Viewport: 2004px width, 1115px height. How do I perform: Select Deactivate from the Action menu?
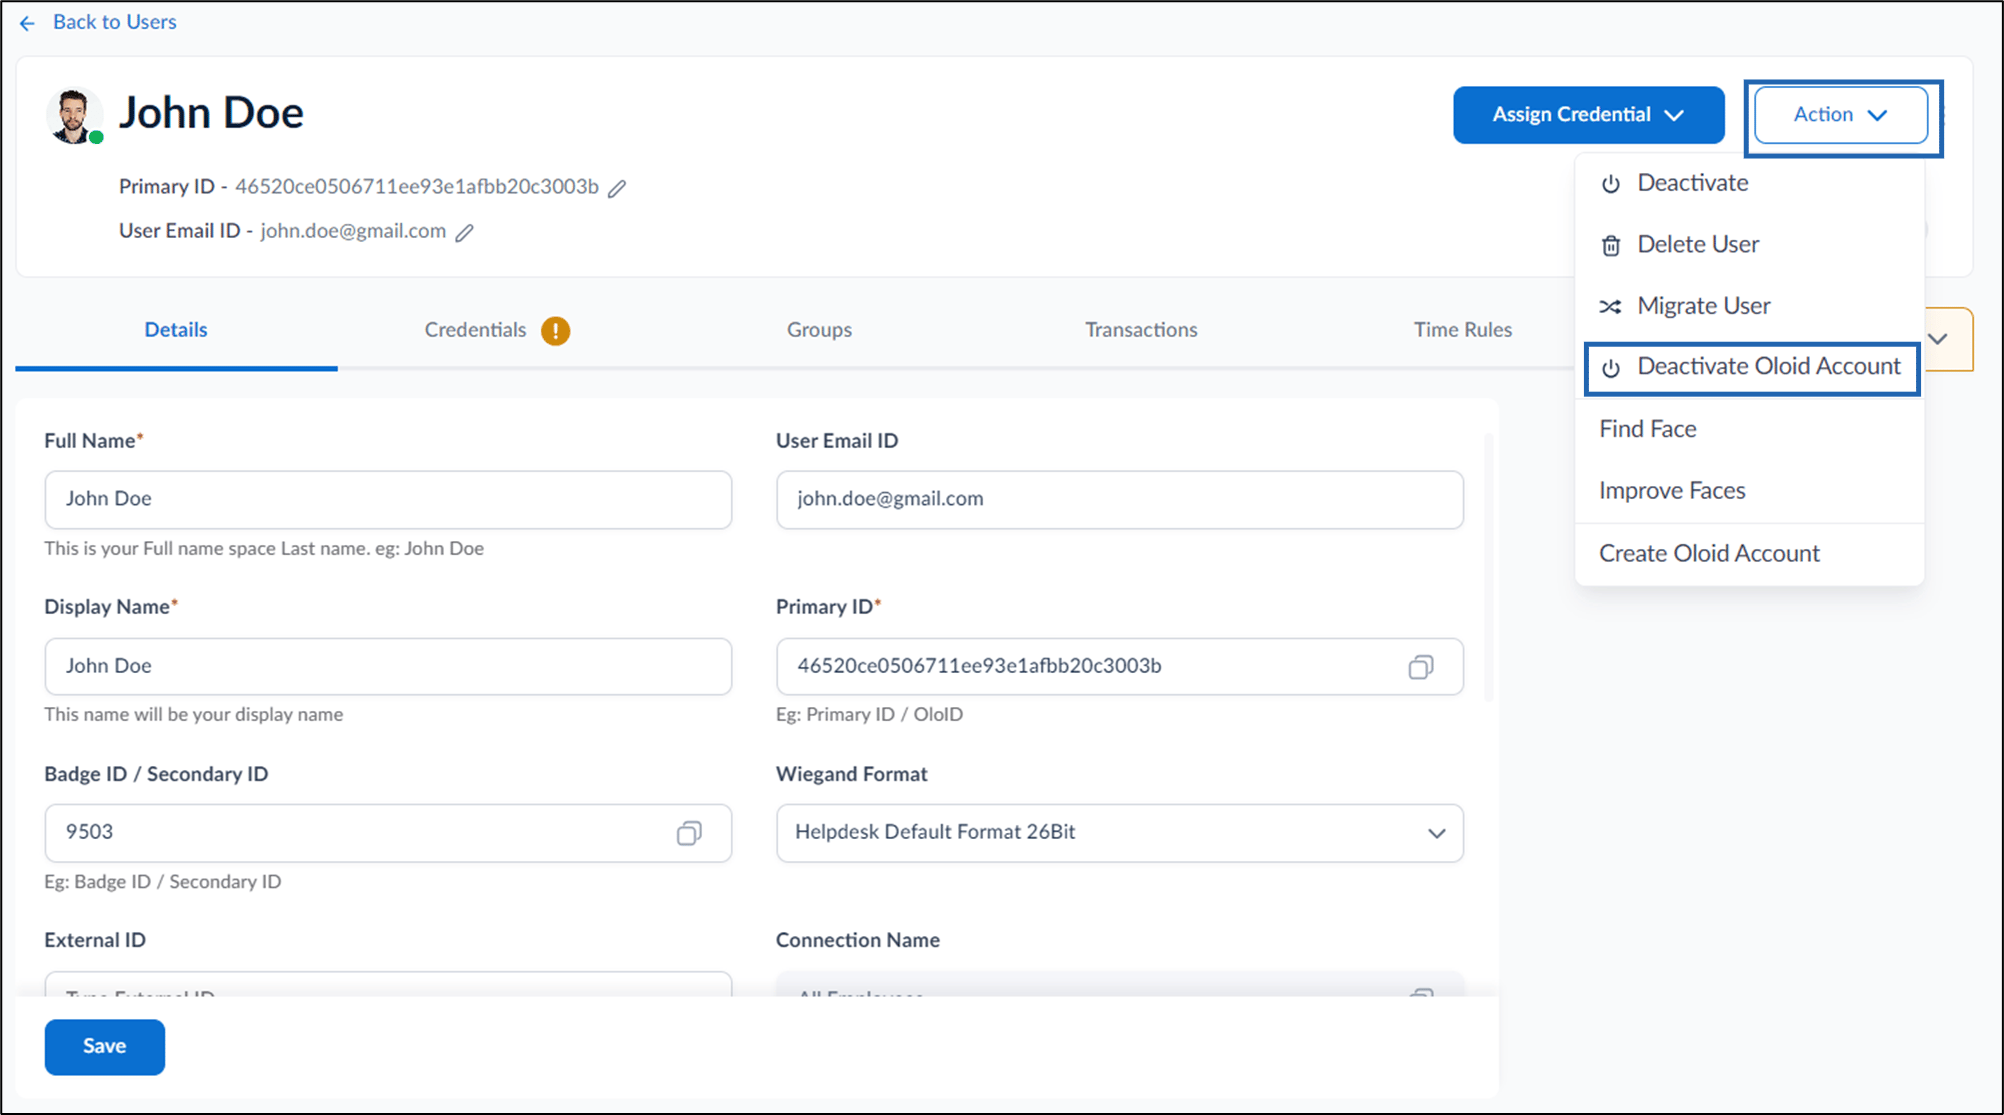[1750, 183]
